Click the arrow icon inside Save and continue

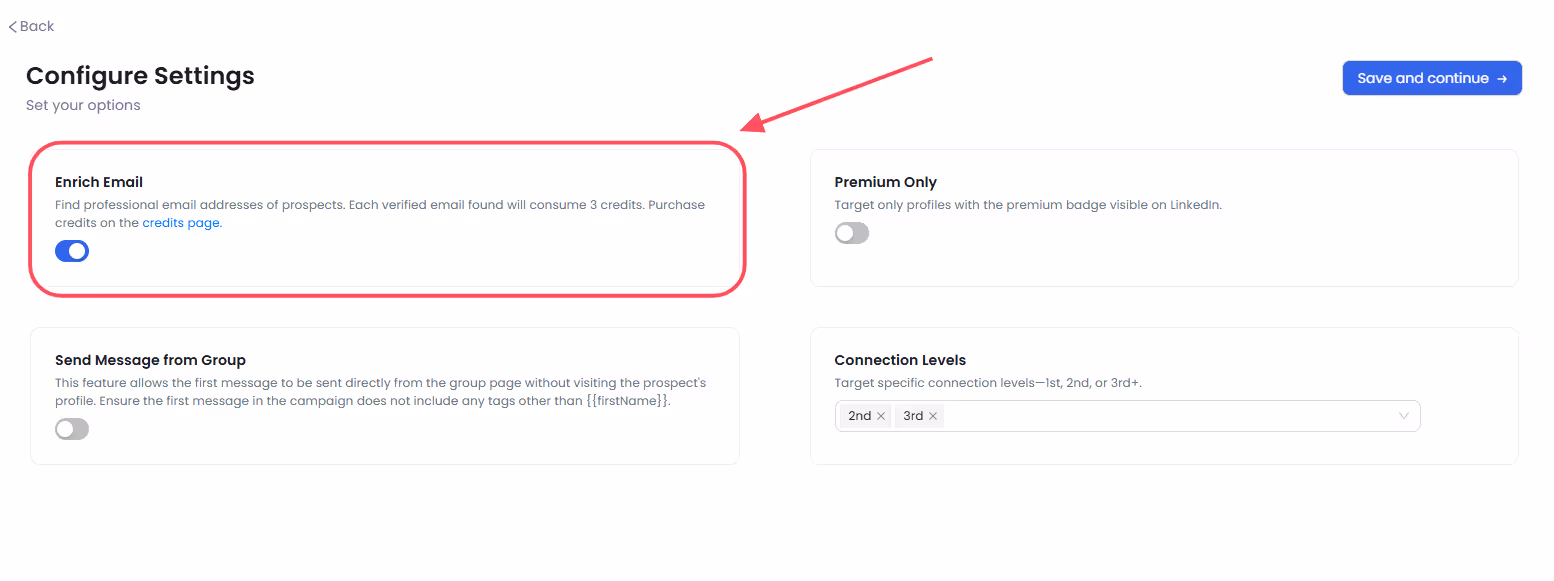point(1501,77)
